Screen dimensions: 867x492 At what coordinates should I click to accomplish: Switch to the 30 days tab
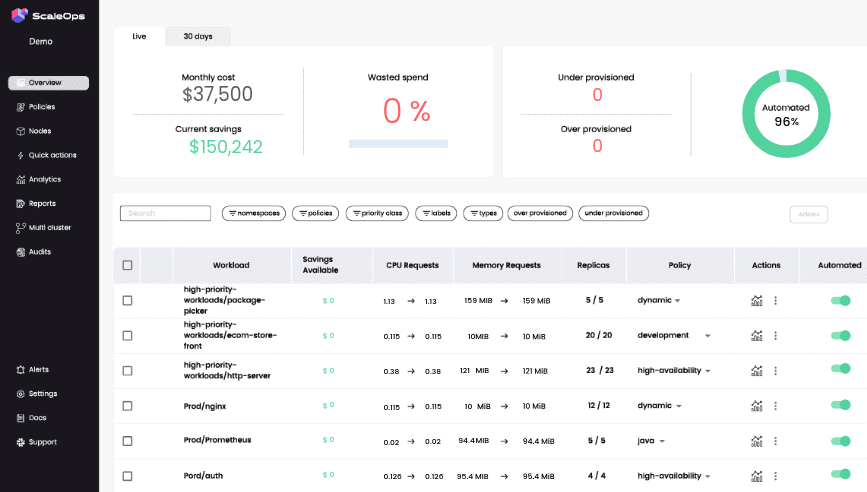[x=198, y=36]
